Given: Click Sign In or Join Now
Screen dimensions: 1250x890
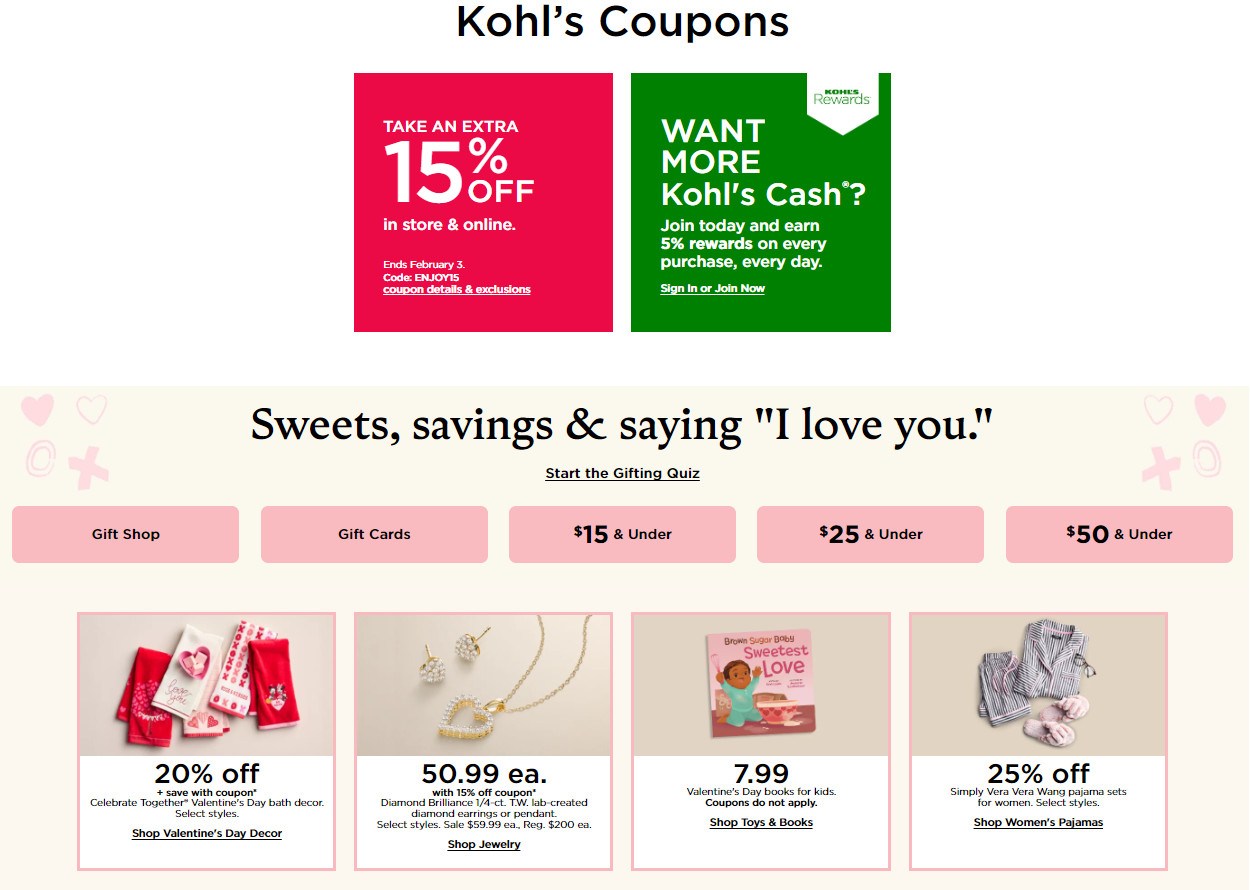Looking at the screenshot, I should (712, 288).
